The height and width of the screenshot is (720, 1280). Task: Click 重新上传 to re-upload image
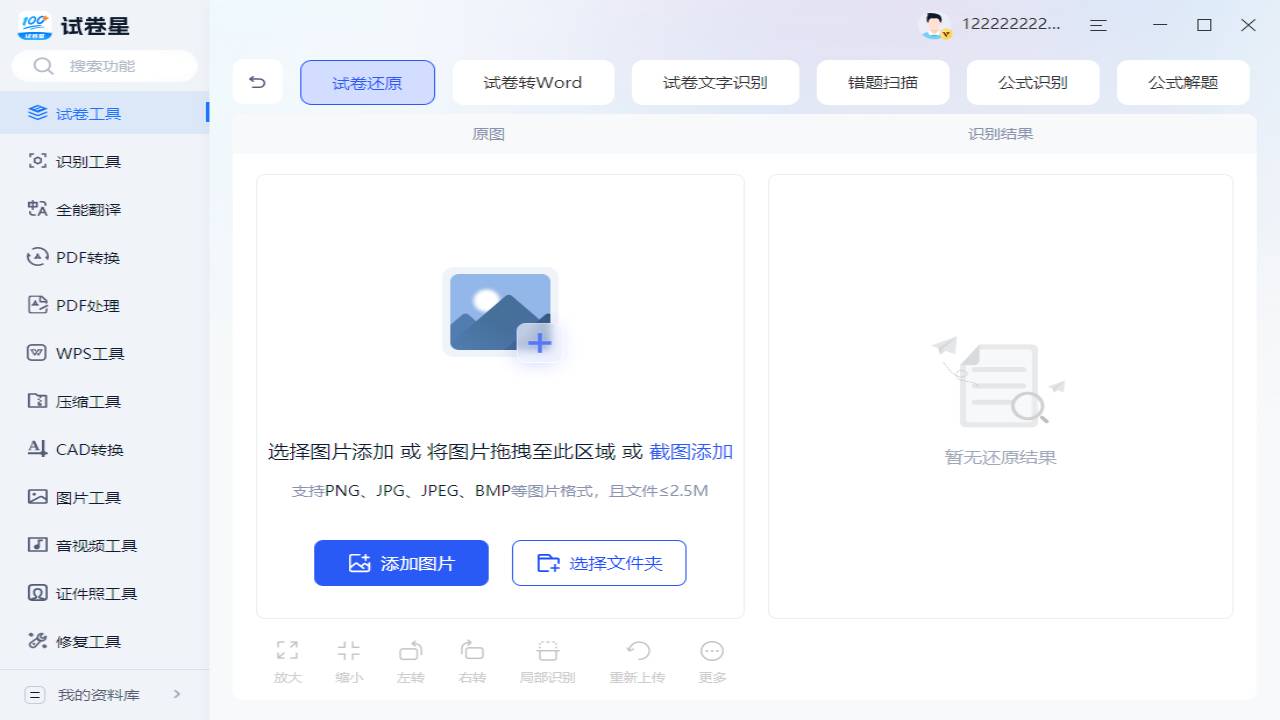click(637, 660)
